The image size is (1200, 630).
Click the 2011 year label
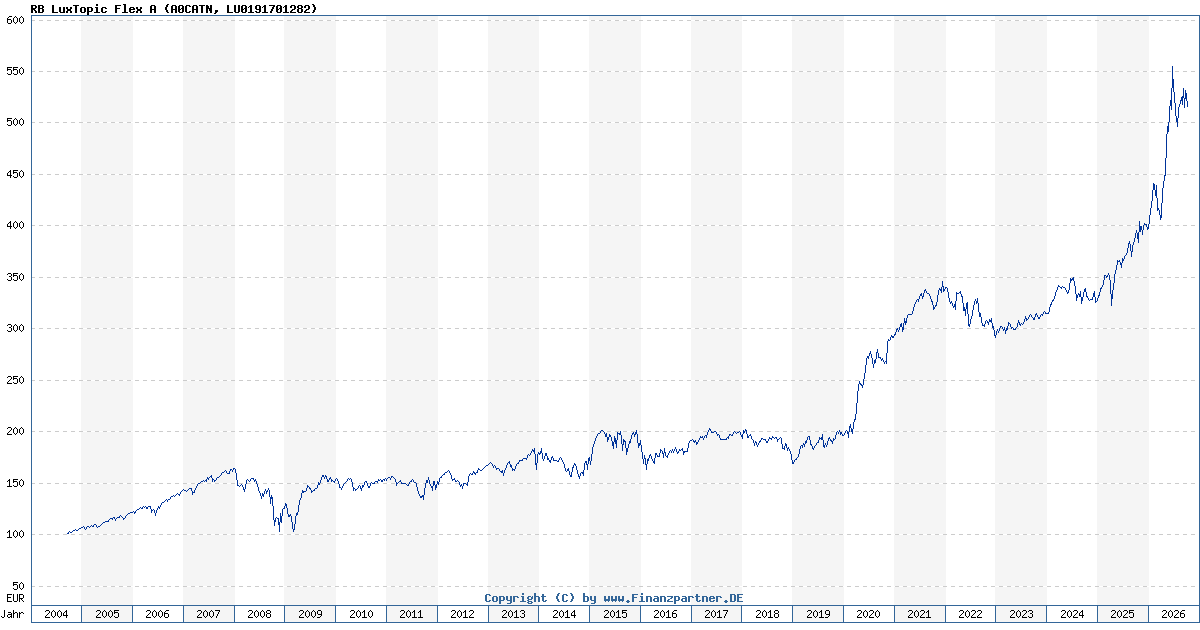point(412,614)
